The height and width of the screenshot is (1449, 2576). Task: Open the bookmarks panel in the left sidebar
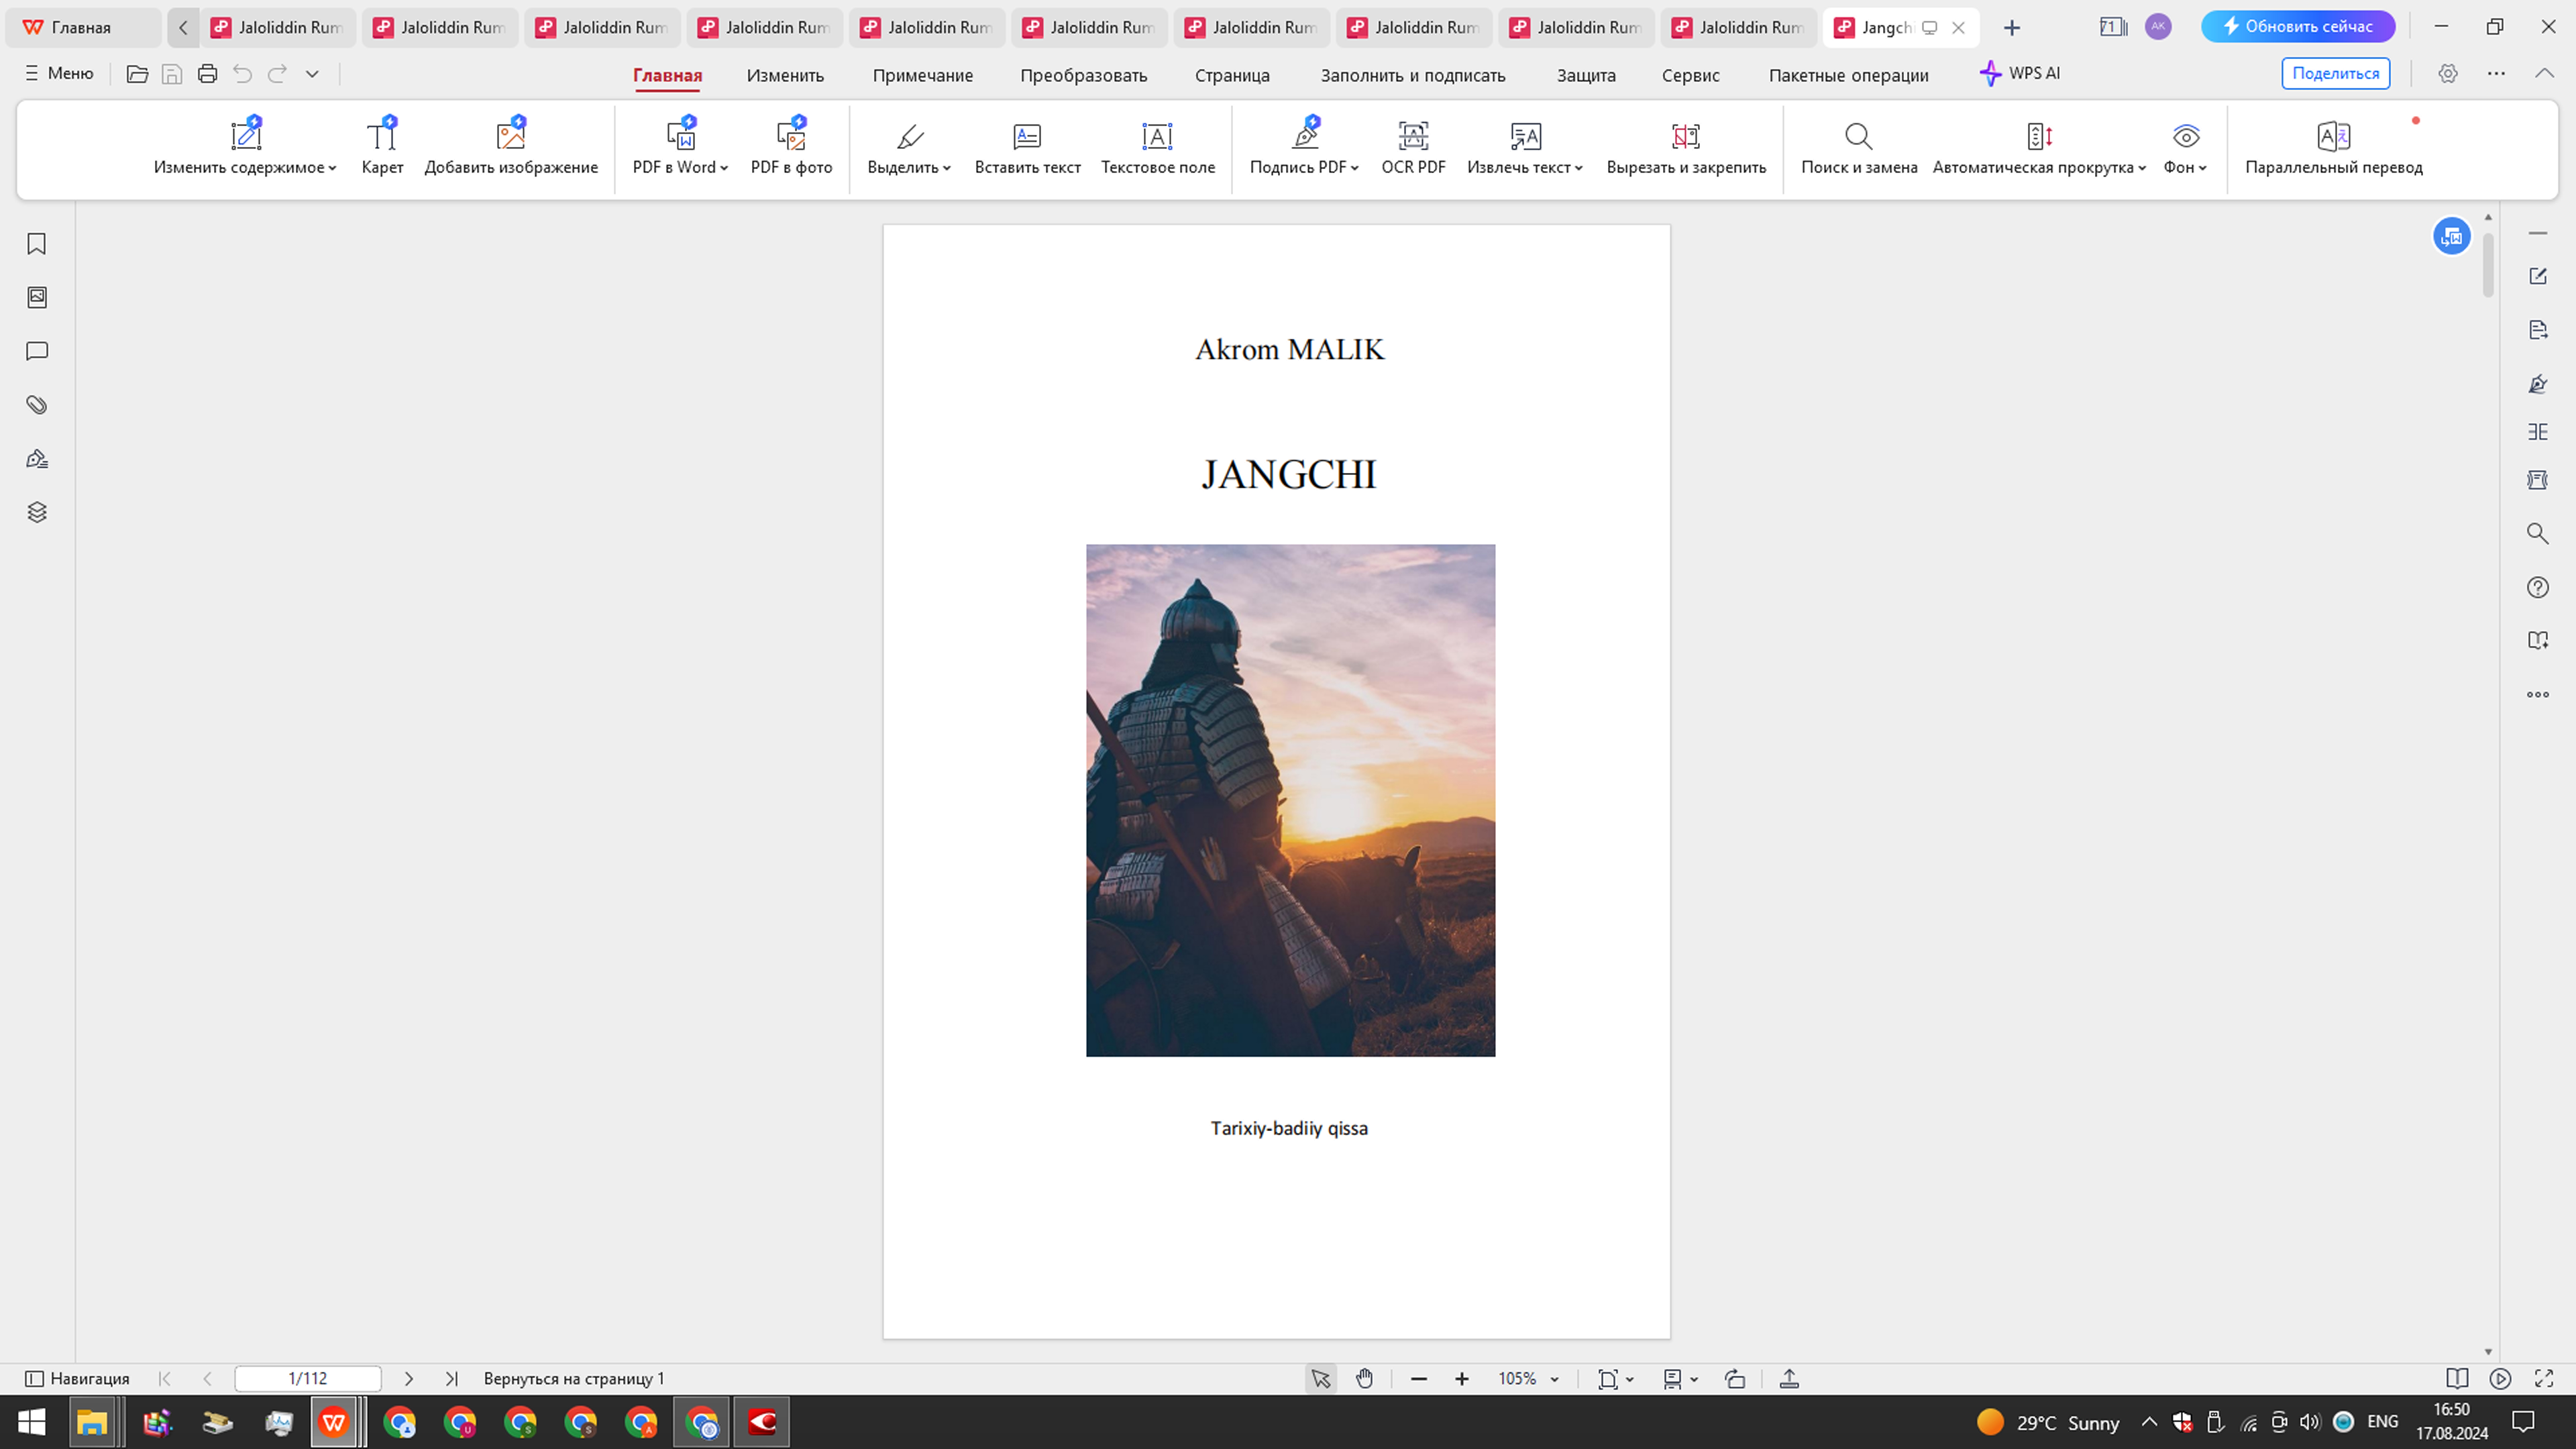tap(37, 244)
